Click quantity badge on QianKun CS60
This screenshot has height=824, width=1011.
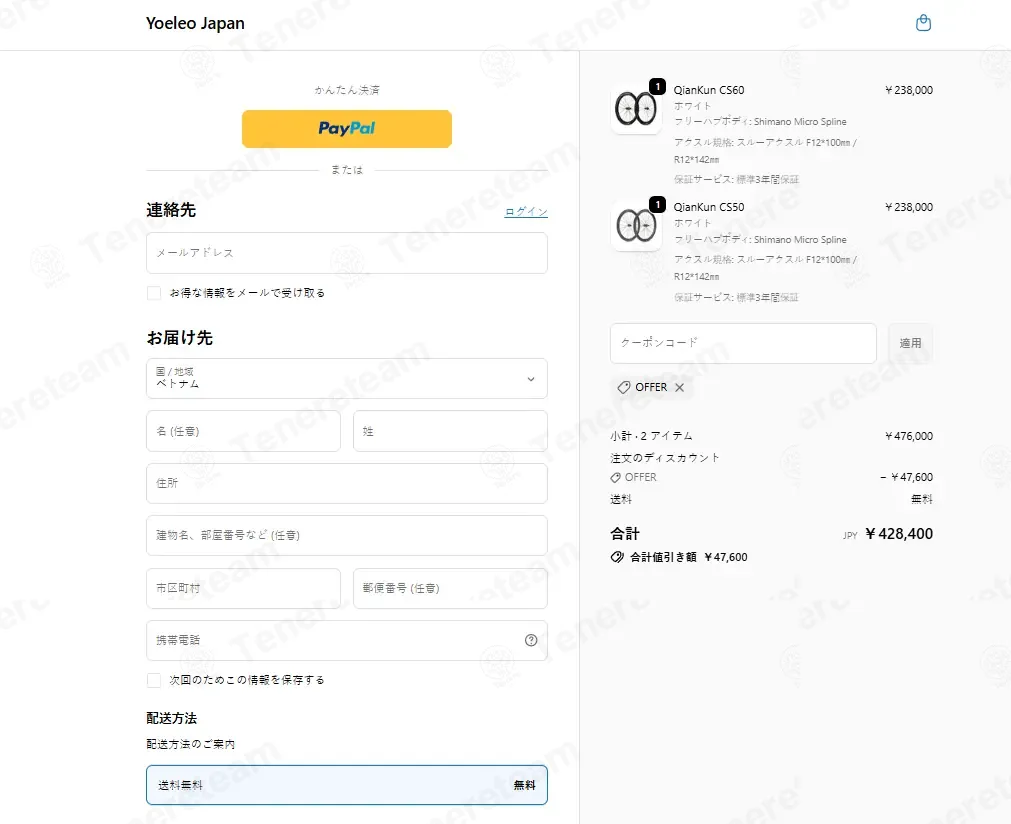pyautogui.click(x=657, y=86)
